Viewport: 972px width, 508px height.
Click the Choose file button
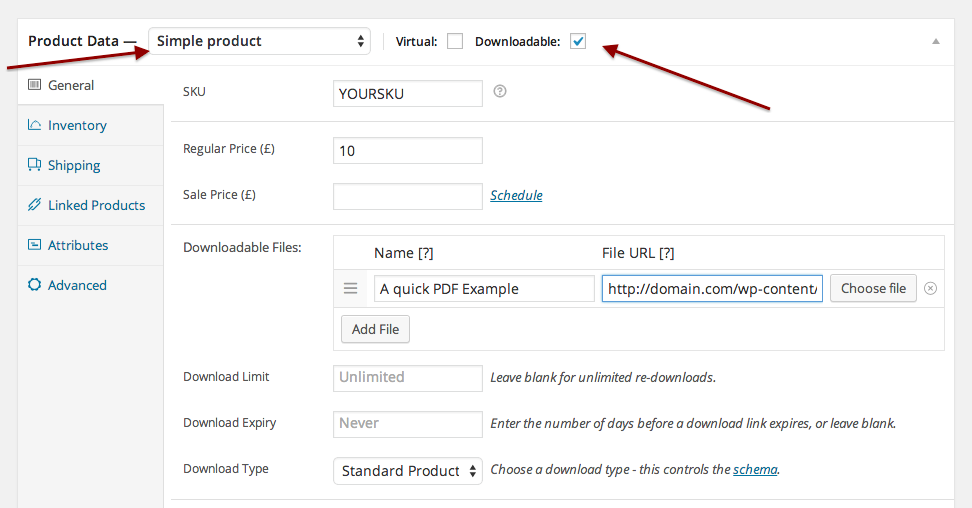coord(873,288)
